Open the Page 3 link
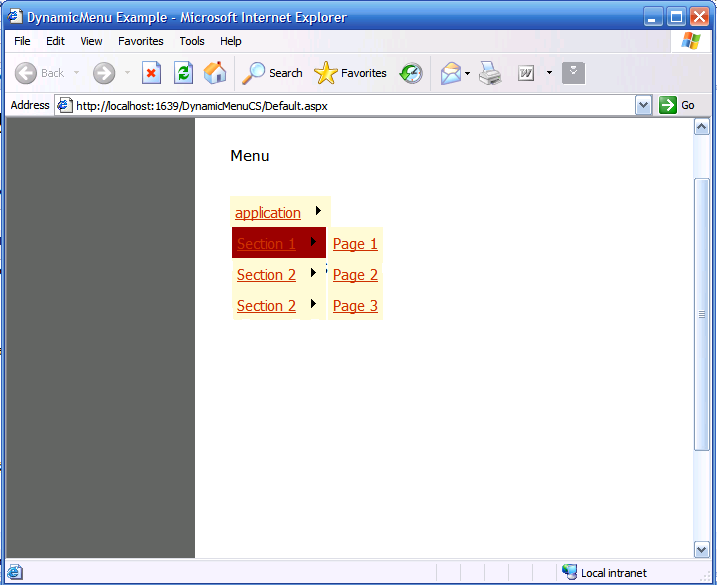 tap(355, 306)
